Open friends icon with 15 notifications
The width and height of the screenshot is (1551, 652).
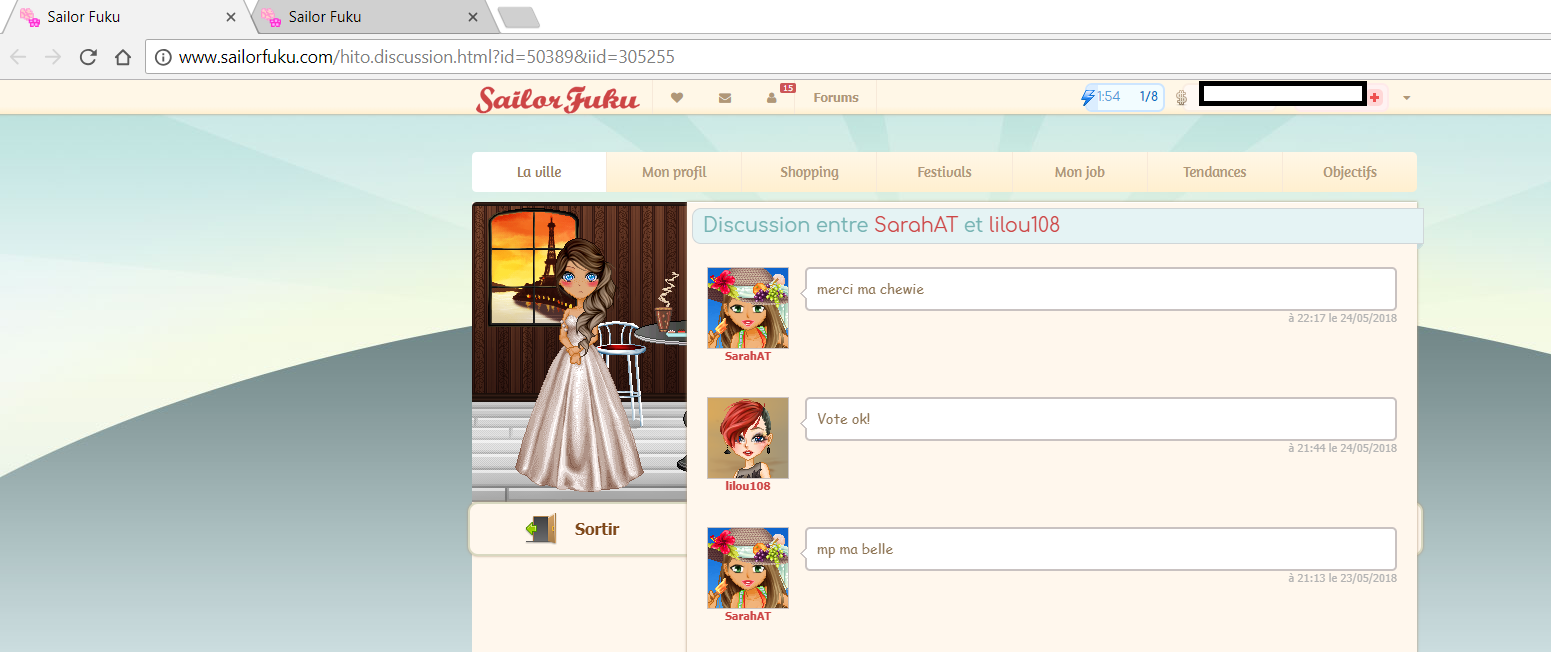pos(772,98)
